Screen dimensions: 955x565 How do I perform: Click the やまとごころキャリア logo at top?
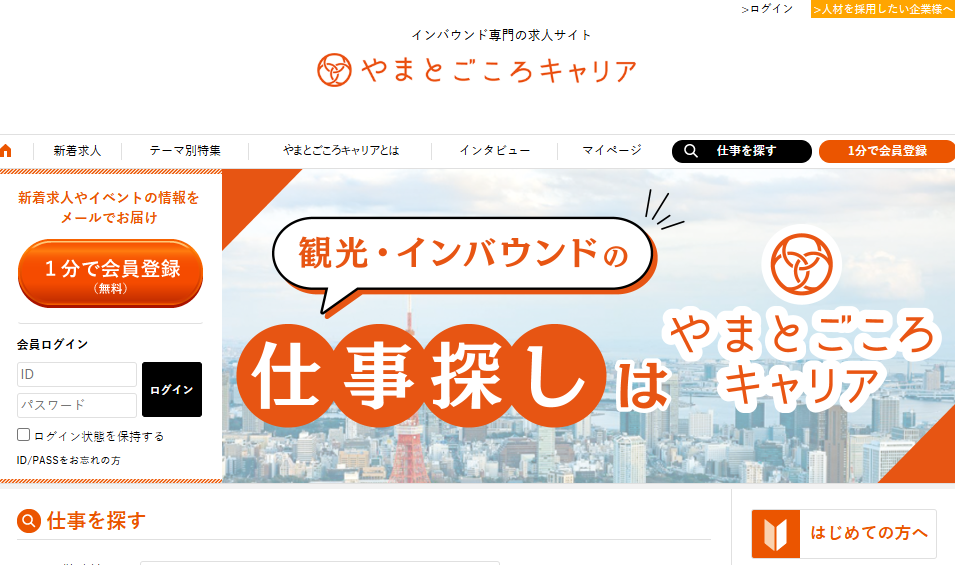pyautogui.click(x=477, y=70)
